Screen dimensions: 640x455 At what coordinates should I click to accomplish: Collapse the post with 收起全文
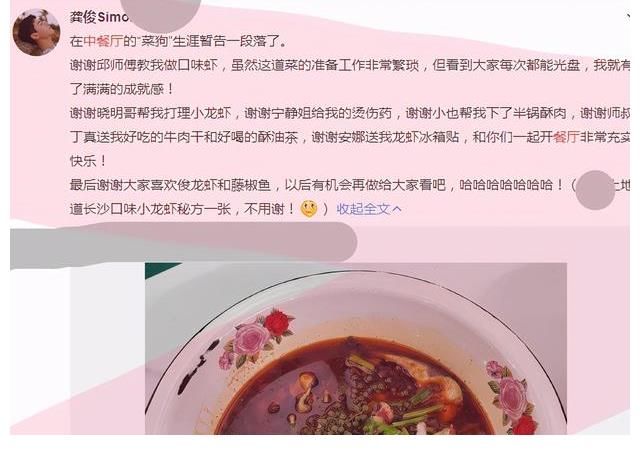[363, 209]
